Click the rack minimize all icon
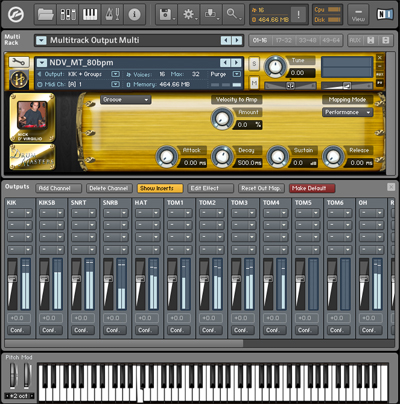The width and height of the screenshot is (400, 404). 386,40
